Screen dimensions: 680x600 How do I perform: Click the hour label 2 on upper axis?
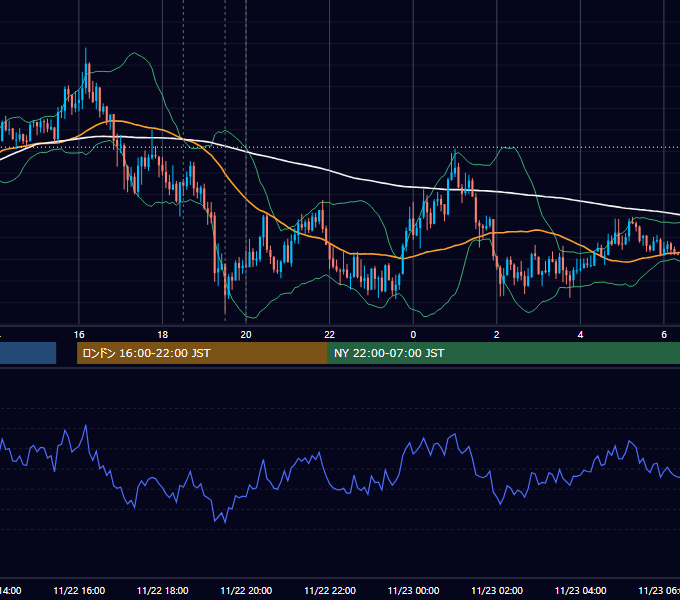tap(497, 335)
